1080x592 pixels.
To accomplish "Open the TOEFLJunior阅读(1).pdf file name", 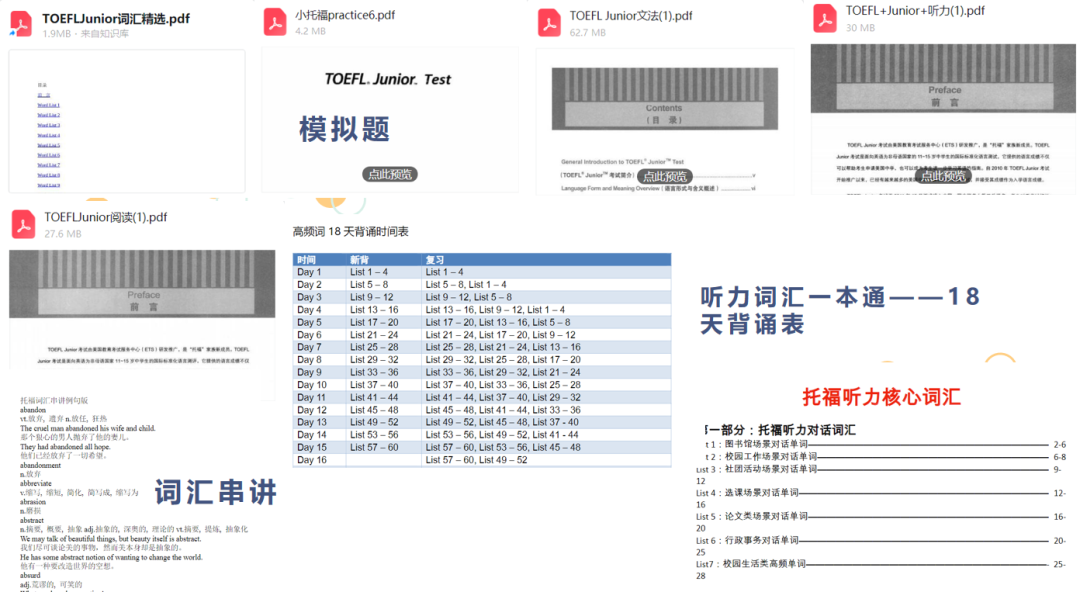I will click(x=105, y=217).
